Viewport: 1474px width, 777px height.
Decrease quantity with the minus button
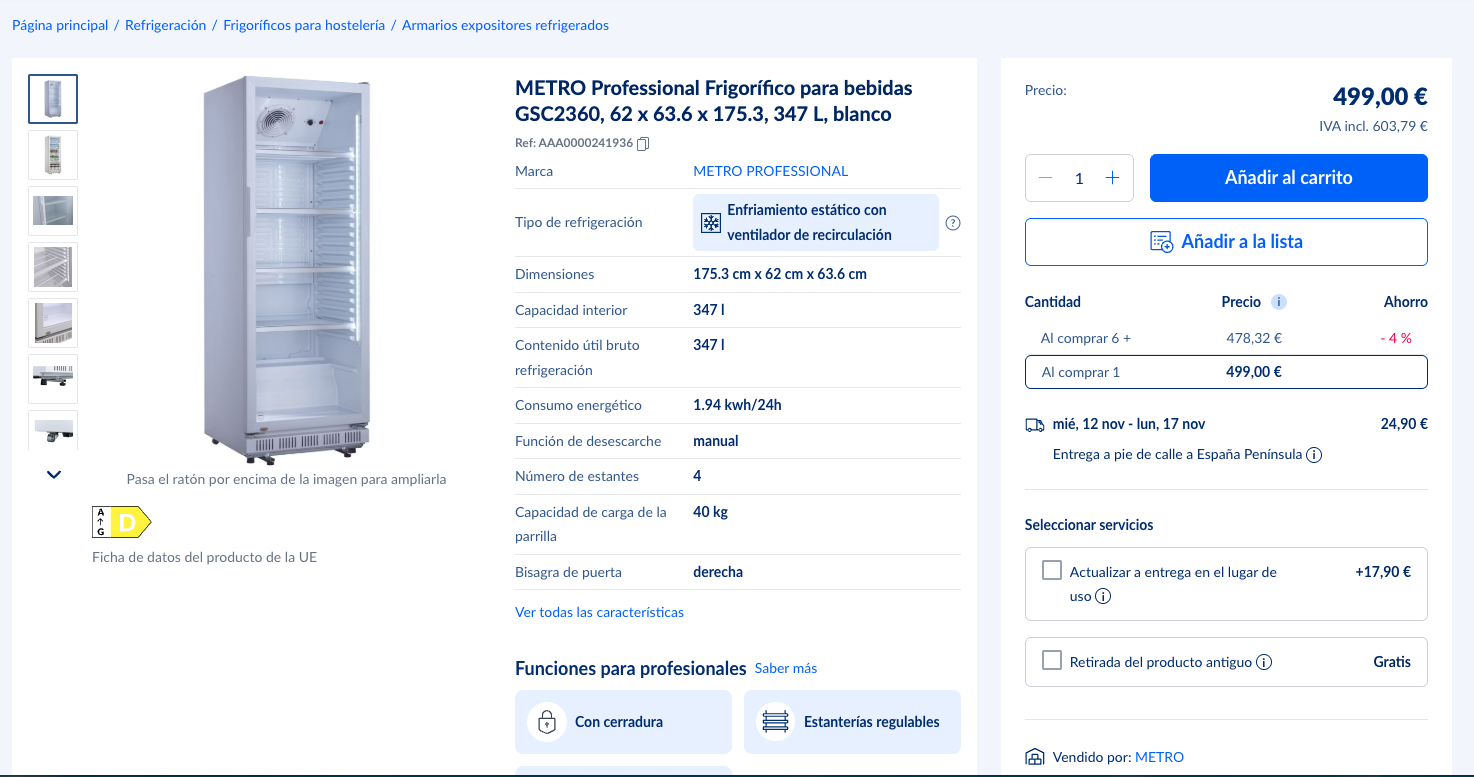(1046, 178)
